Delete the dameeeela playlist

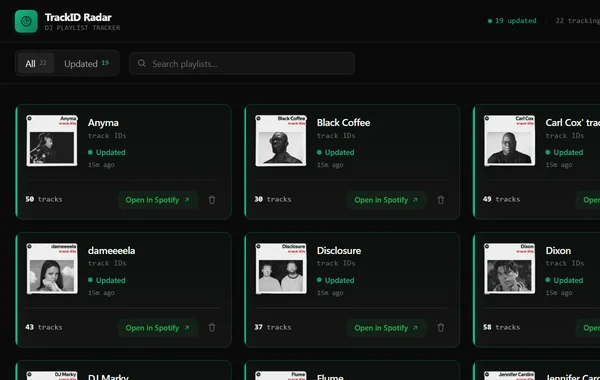[212, 328]
